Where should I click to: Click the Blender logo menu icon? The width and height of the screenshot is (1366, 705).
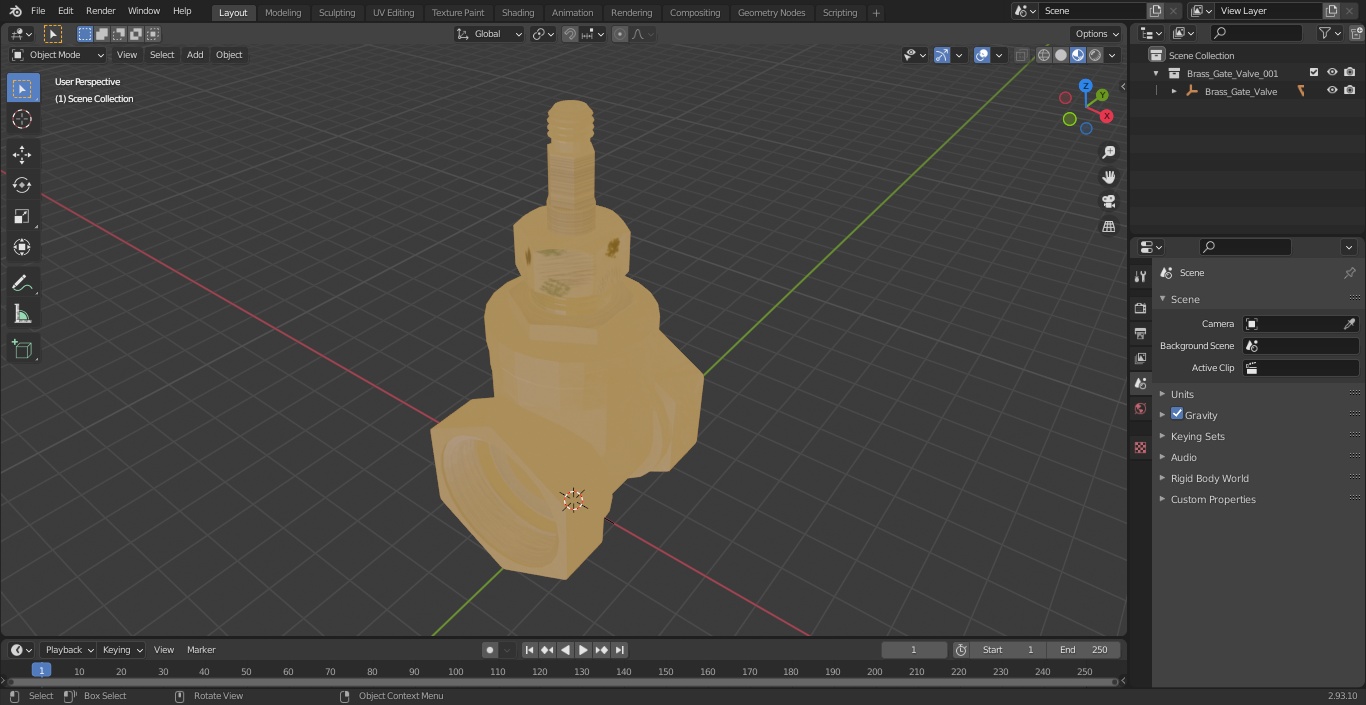pyautogui.click(x=15, y=11)
